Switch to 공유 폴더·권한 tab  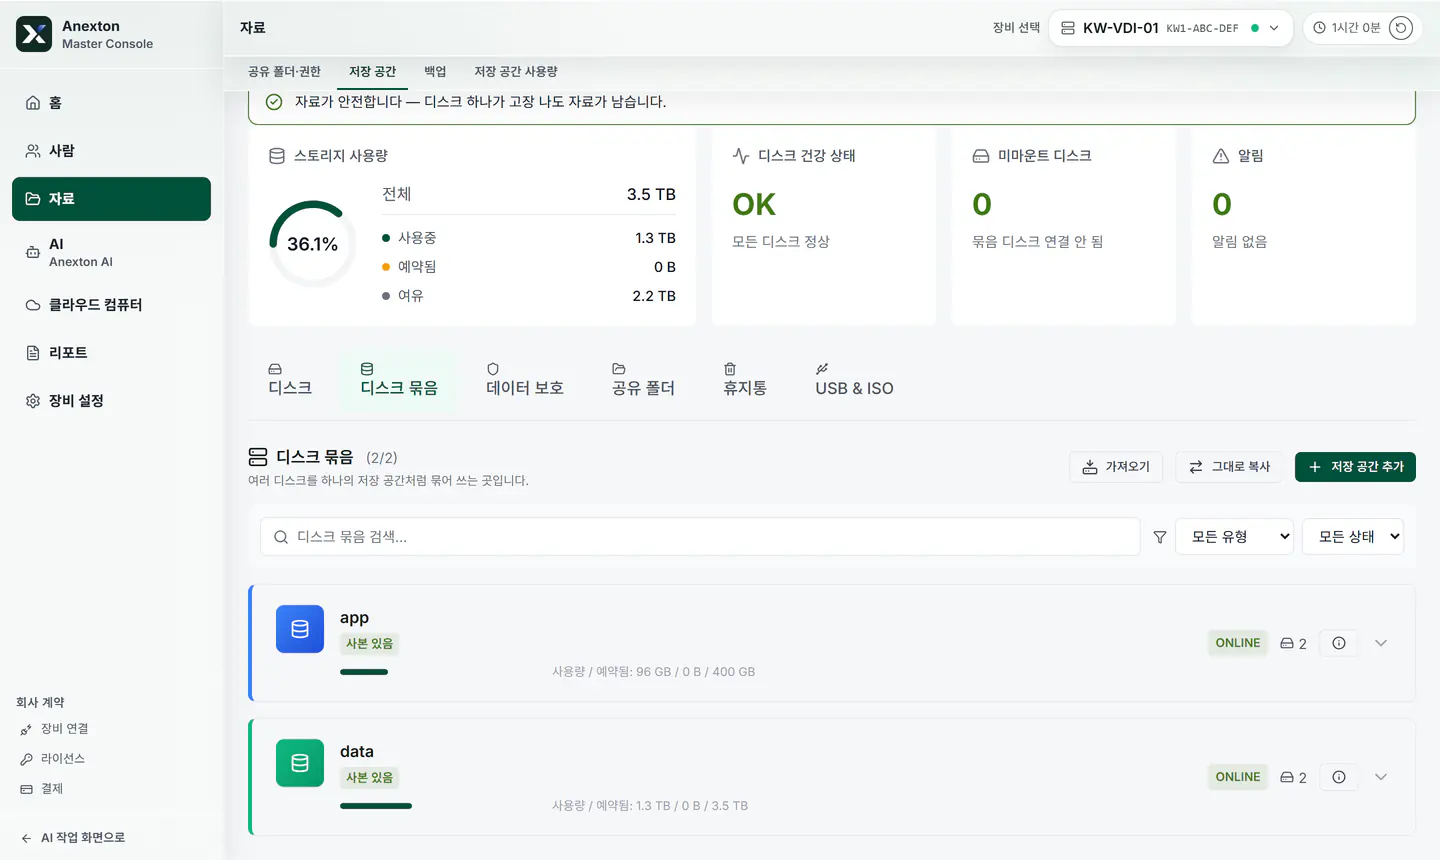click(284, 72)
